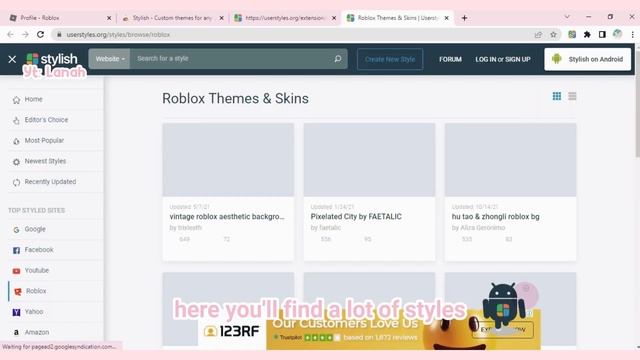Close the Roblox Themes & Skins tab

click(447, 18)
